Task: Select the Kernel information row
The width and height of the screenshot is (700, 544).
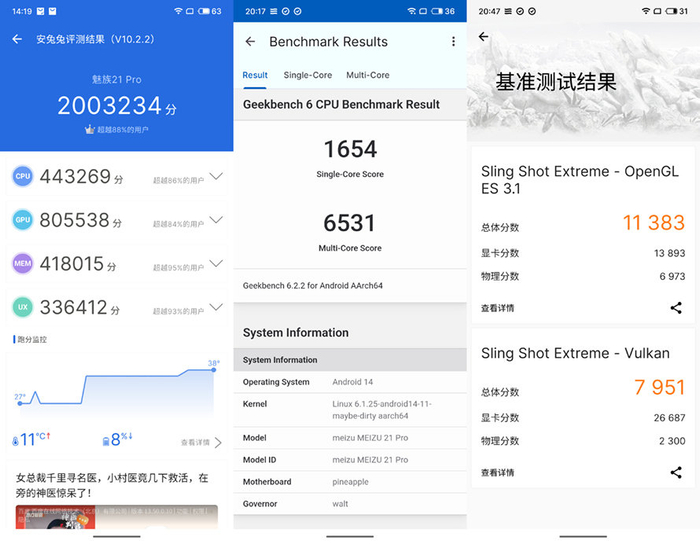Action: [x=350, y=410]
